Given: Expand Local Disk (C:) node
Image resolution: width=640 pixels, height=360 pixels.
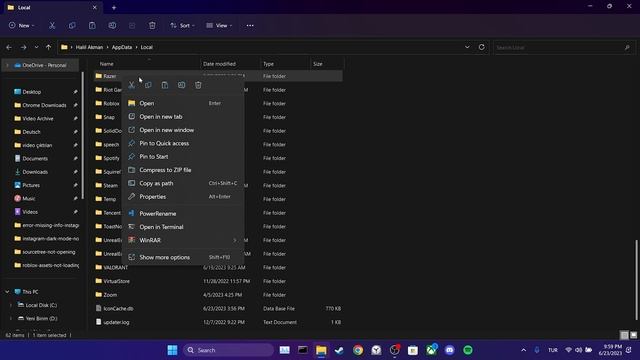Looking at the screenshot, I should pyautogui.click(x=11, y=305).
